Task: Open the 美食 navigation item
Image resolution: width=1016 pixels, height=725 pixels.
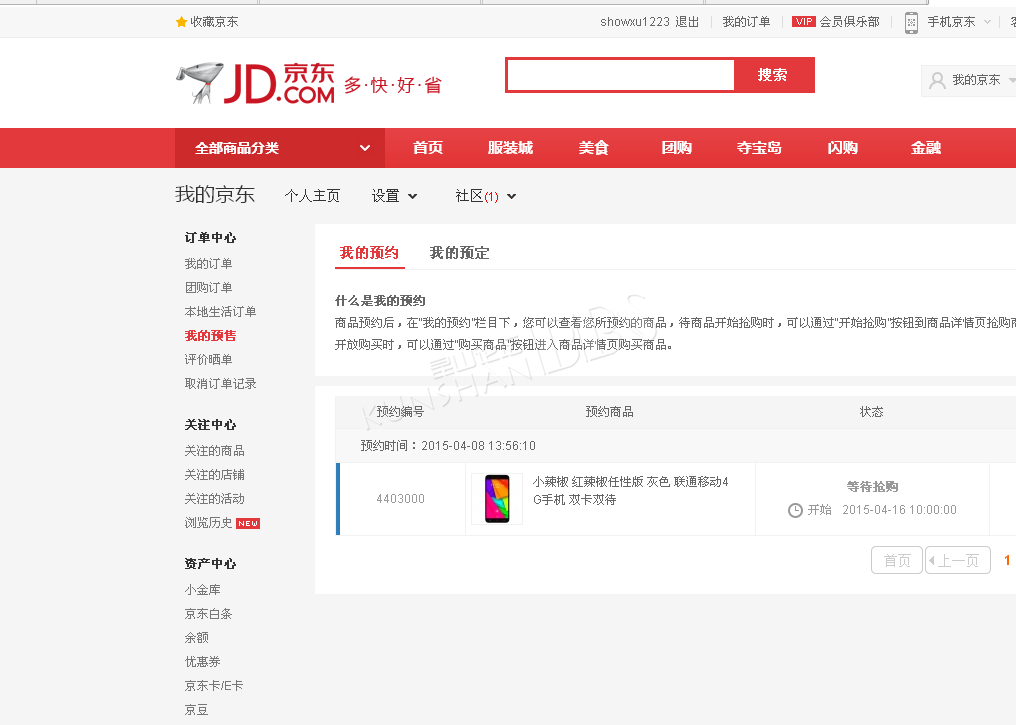Action: pos(594,148)
